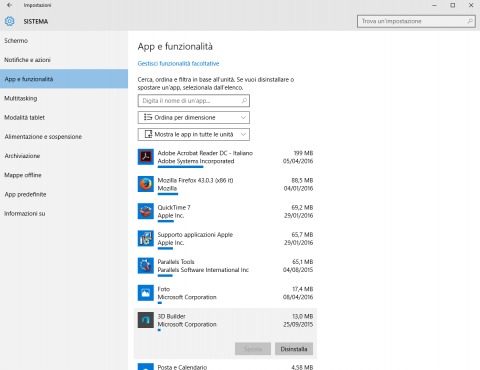Select the 3D Builder app name
The image size is (480, 370).
pos(171,316)
